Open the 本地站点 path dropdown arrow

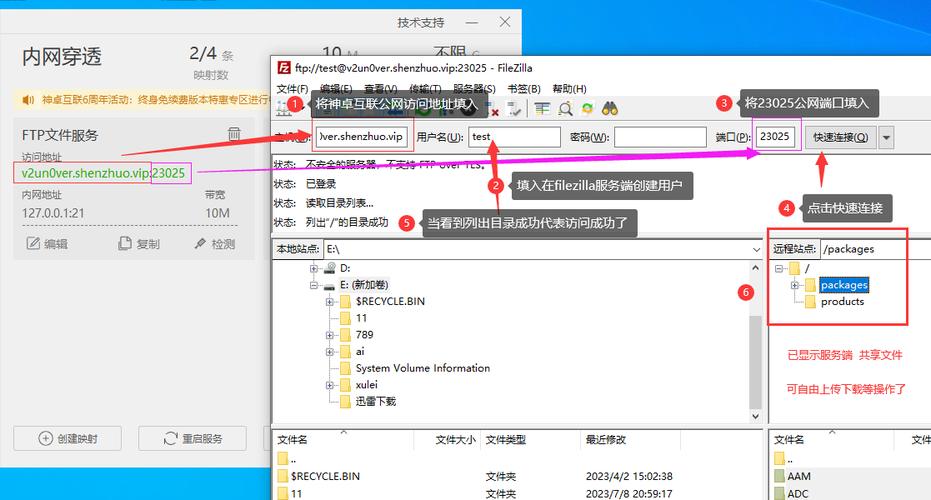pos(756,249)
